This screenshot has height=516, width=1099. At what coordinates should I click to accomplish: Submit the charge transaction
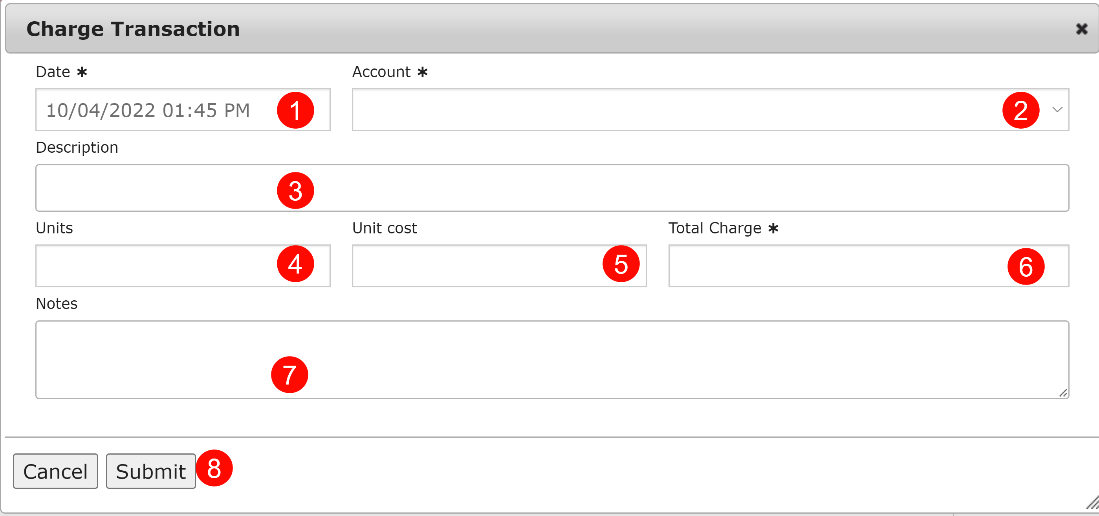[150, 472]
